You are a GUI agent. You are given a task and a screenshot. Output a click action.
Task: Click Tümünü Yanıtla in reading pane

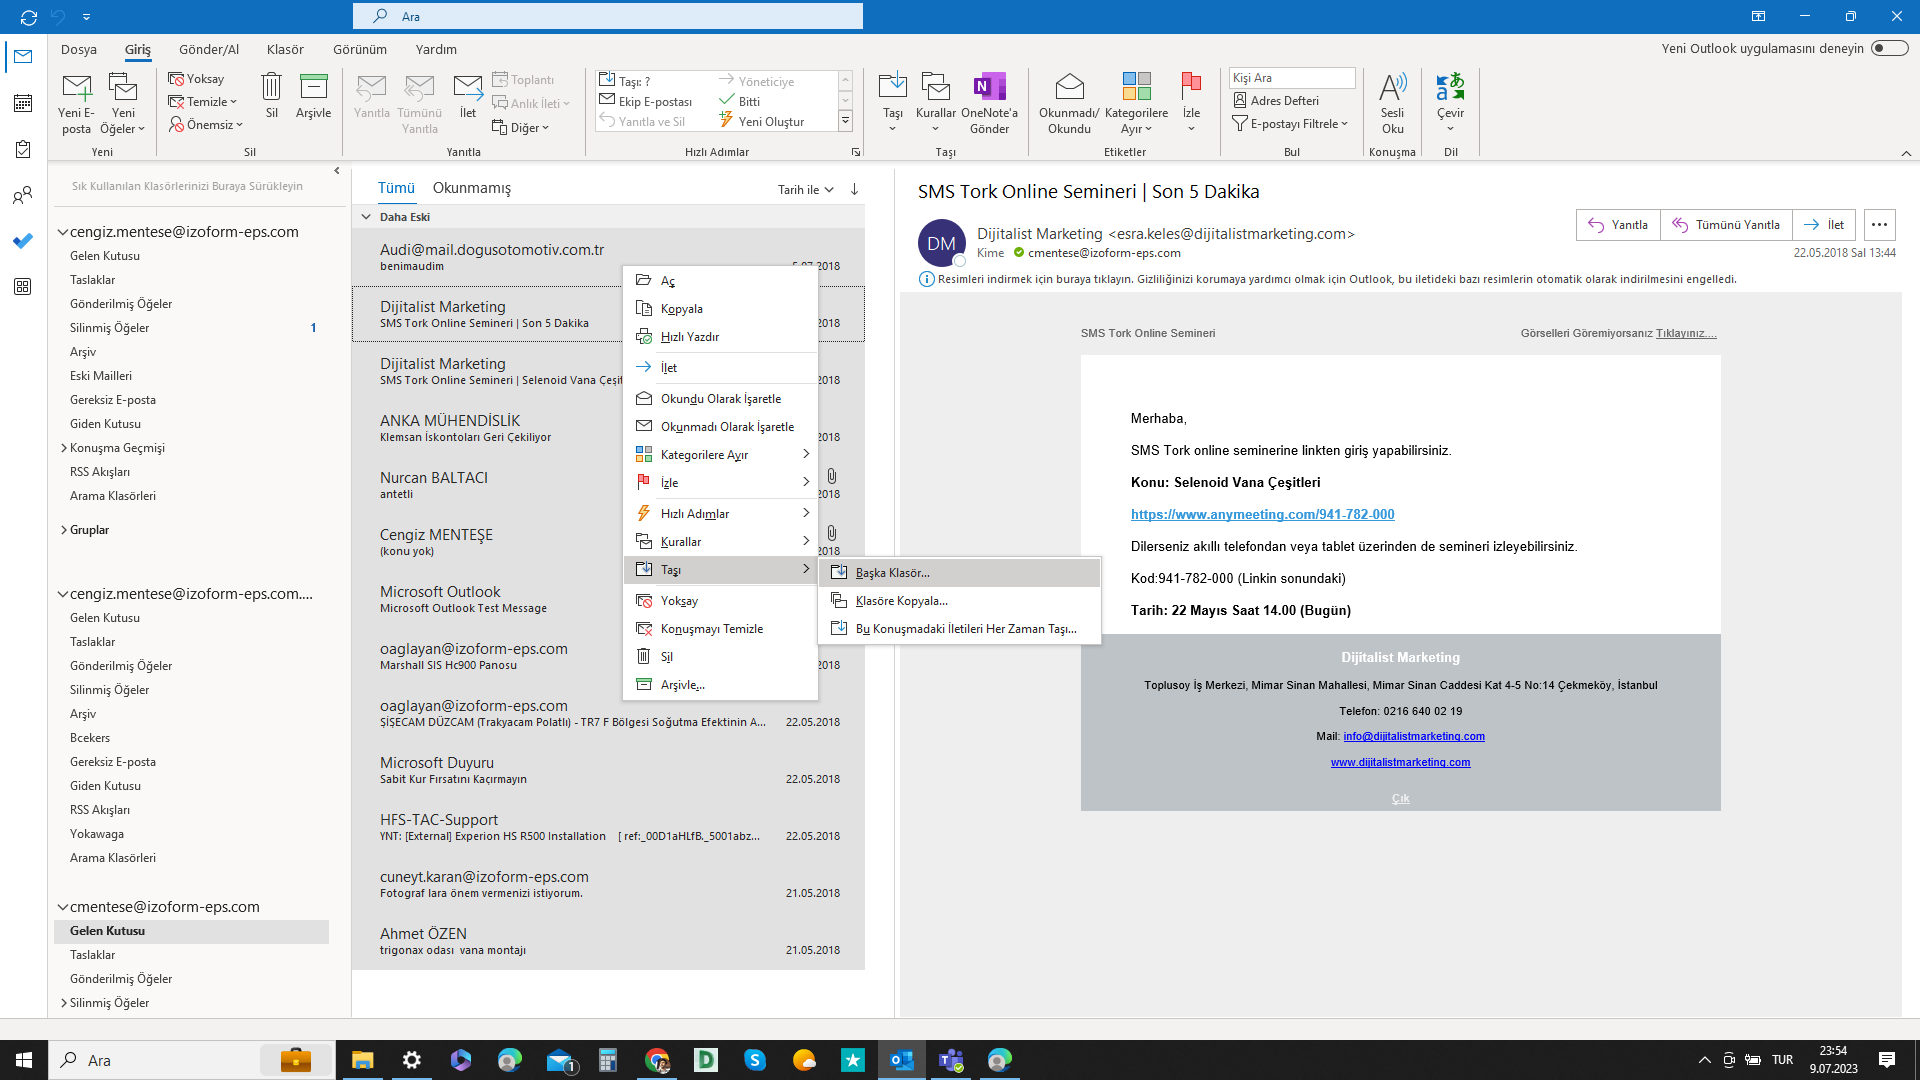pyautogui.click(x=1726, y=225)
